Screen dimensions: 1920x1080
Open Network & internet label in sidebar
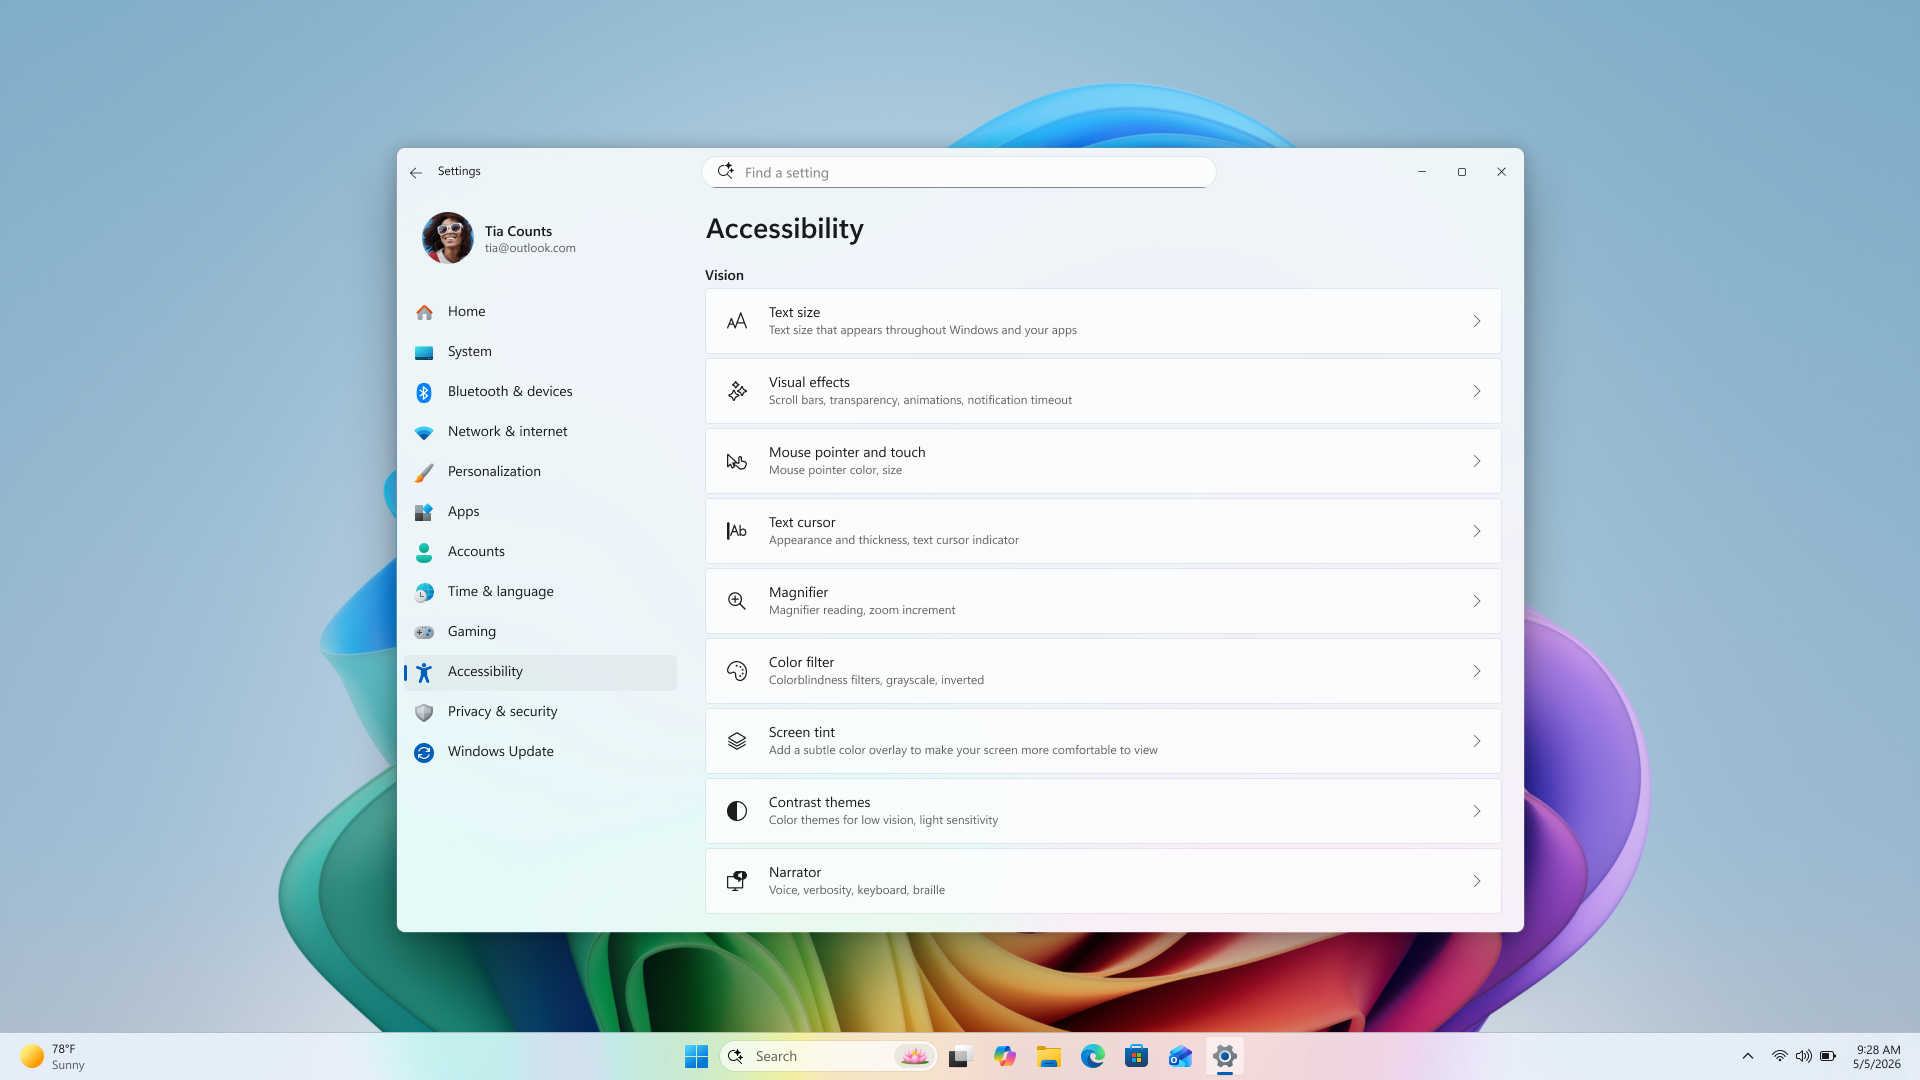[x=507, y=432]
